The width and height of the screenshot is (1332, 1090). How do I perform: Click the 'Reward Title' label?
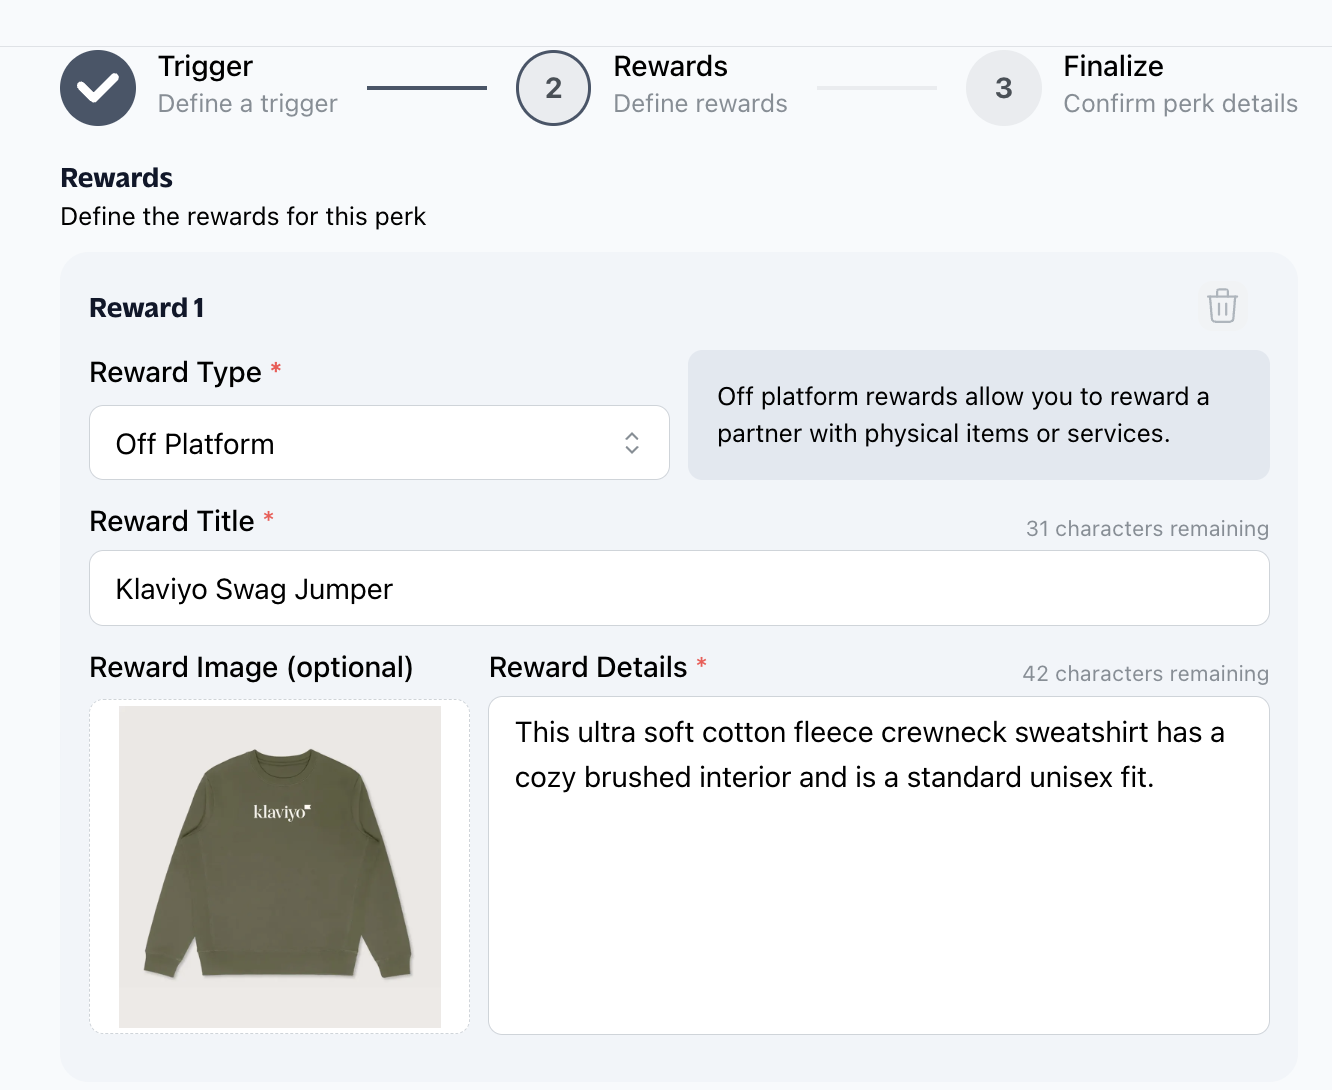click(x=172, y=521)
